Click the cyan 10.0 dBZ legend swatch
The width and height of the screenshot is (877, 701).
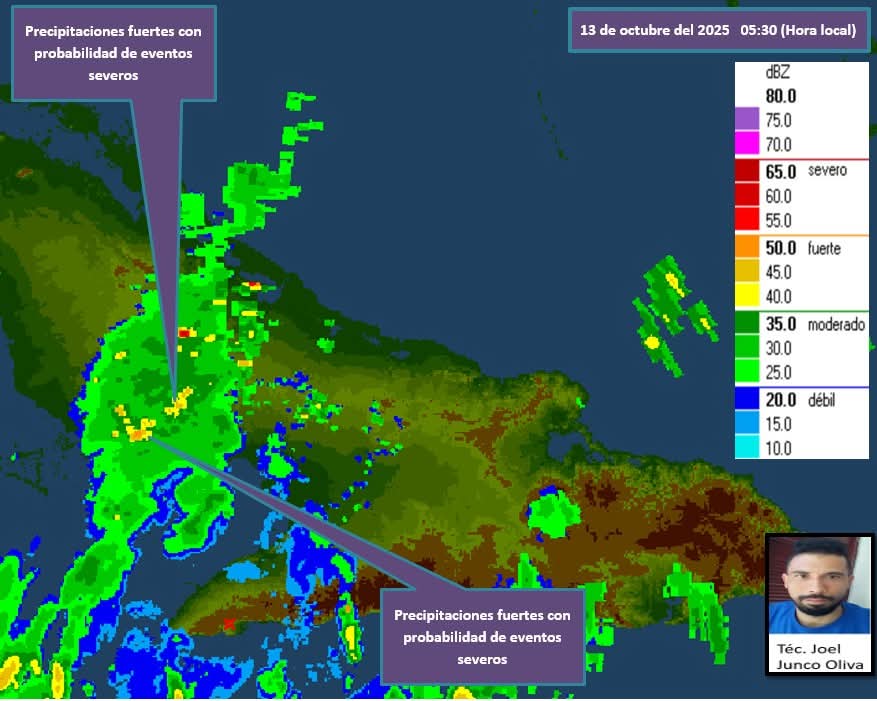748,448
